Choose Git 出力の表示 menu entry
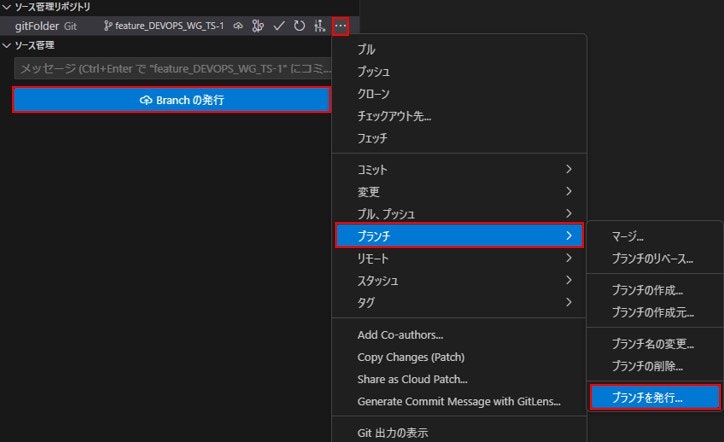Image resolution: width=724 pixels, height=442 pixels. coord(459,433)
